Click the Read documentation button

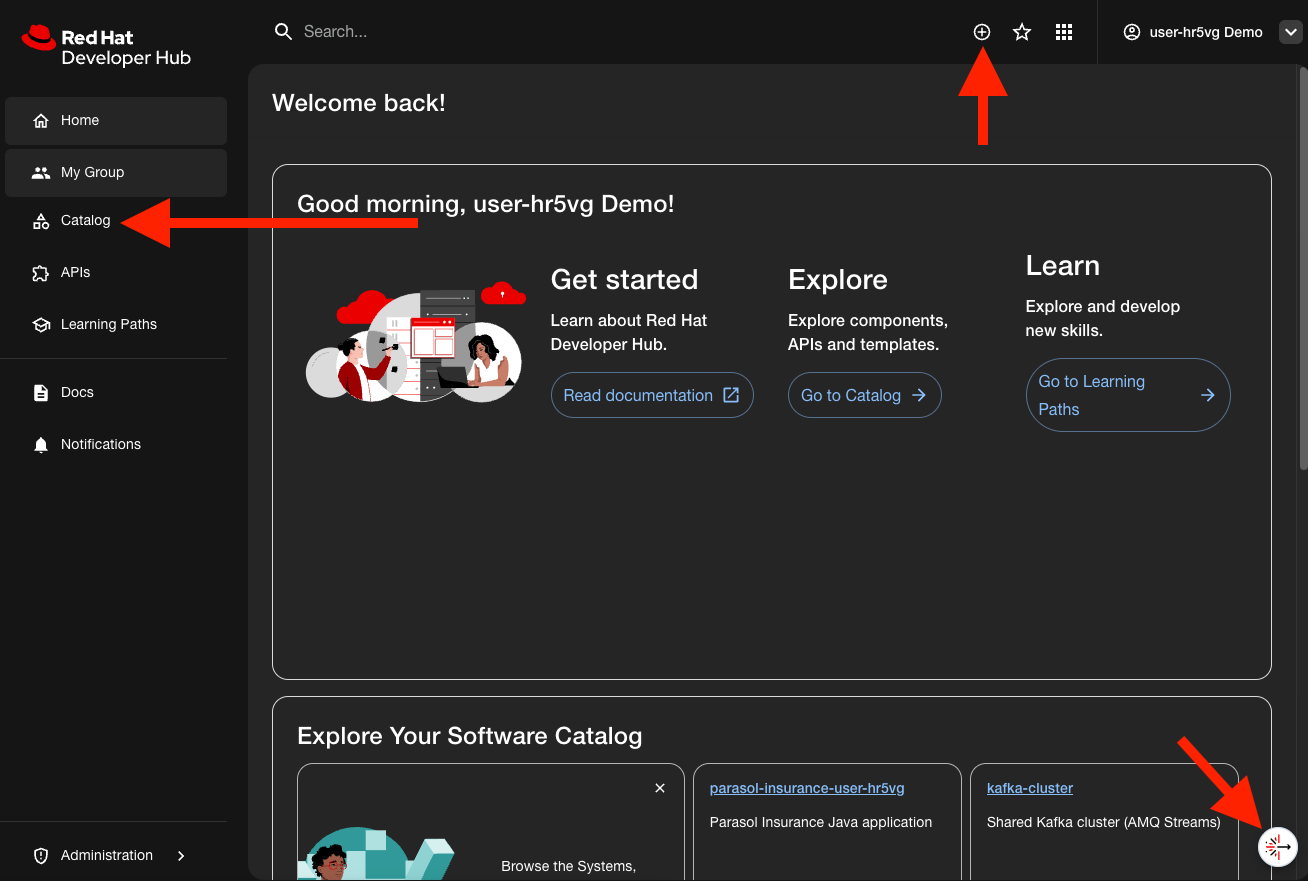(x=652, y=395)
